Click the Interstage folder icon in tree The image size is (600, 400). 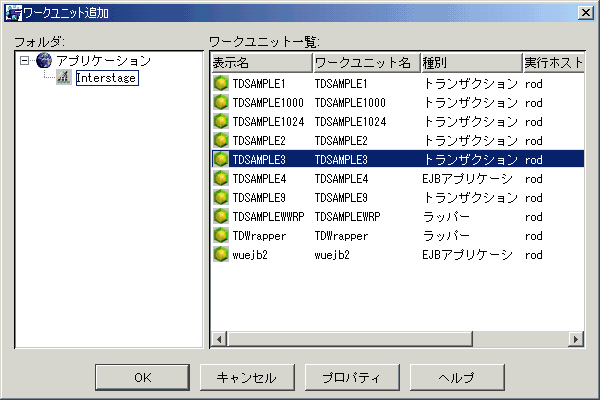[64, 77]
